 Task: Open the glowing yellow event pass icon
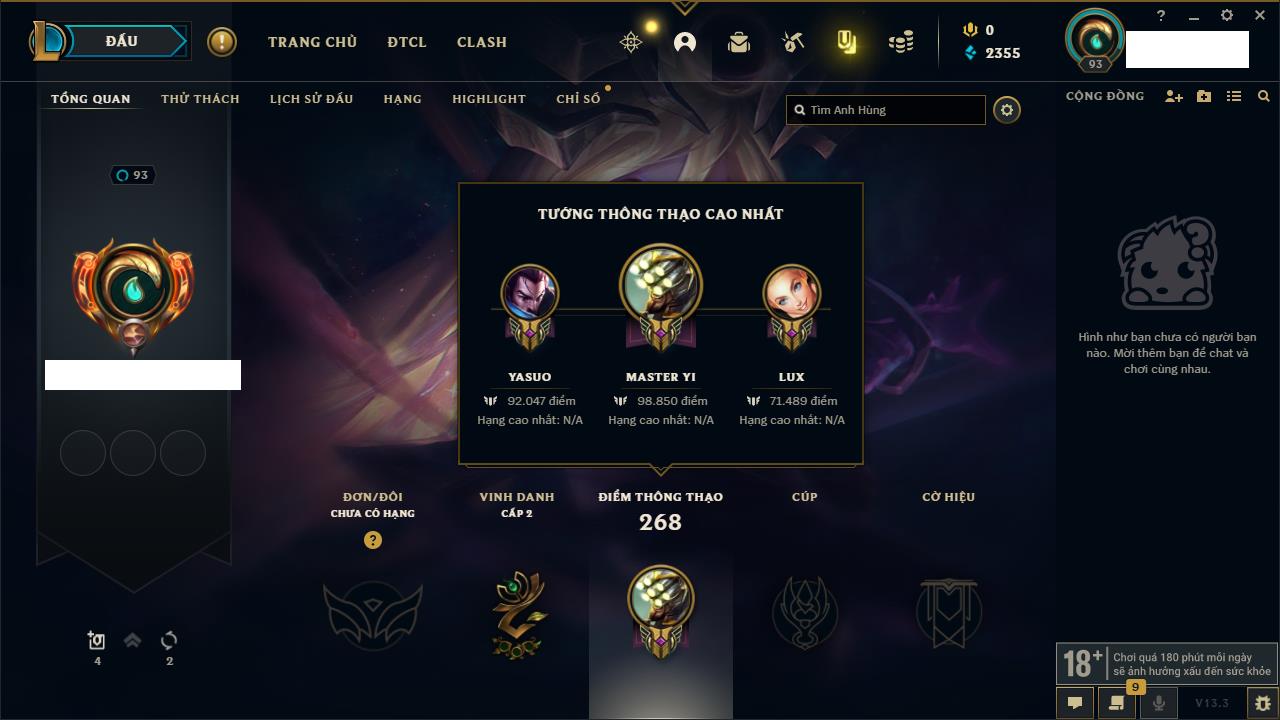click(x=847, y=42)
